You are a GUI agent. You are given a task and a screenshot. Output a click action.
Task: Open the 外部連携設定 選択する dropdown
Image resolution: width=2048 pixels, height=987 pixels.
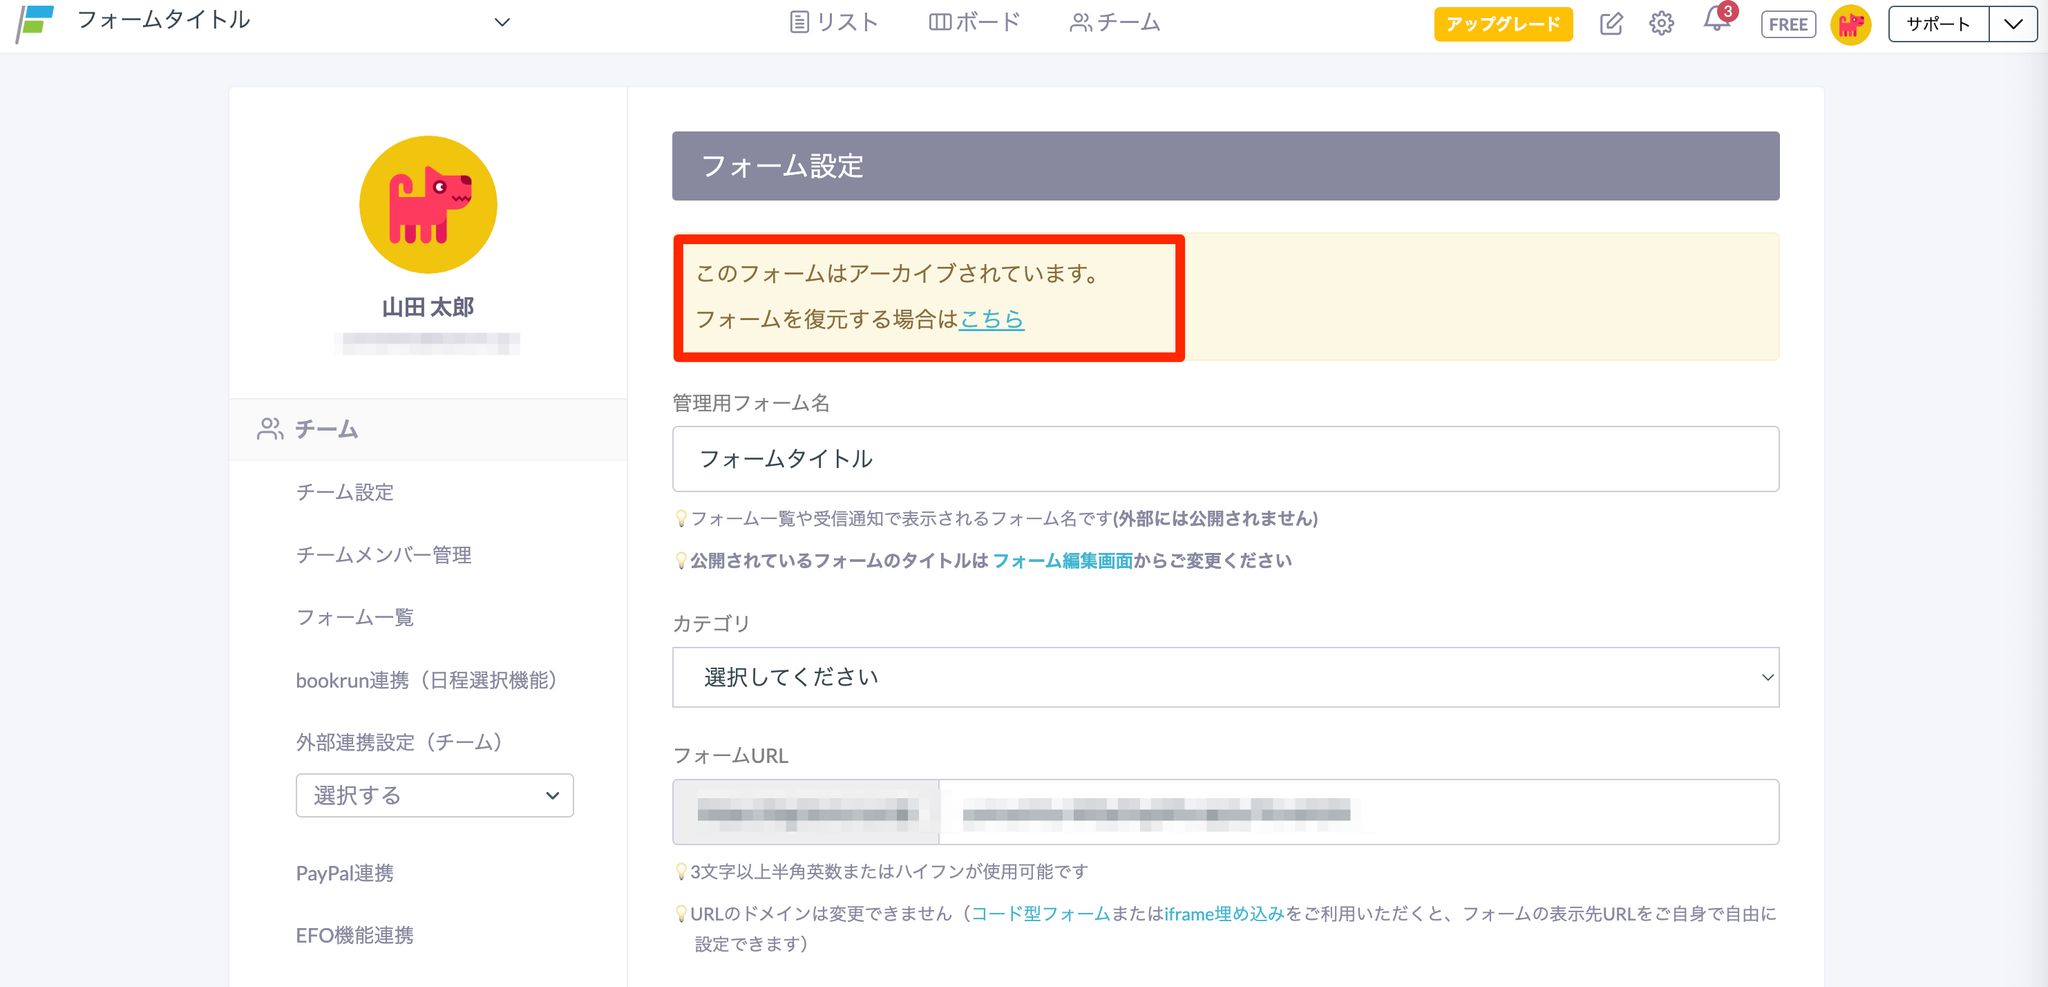[434, 795]
